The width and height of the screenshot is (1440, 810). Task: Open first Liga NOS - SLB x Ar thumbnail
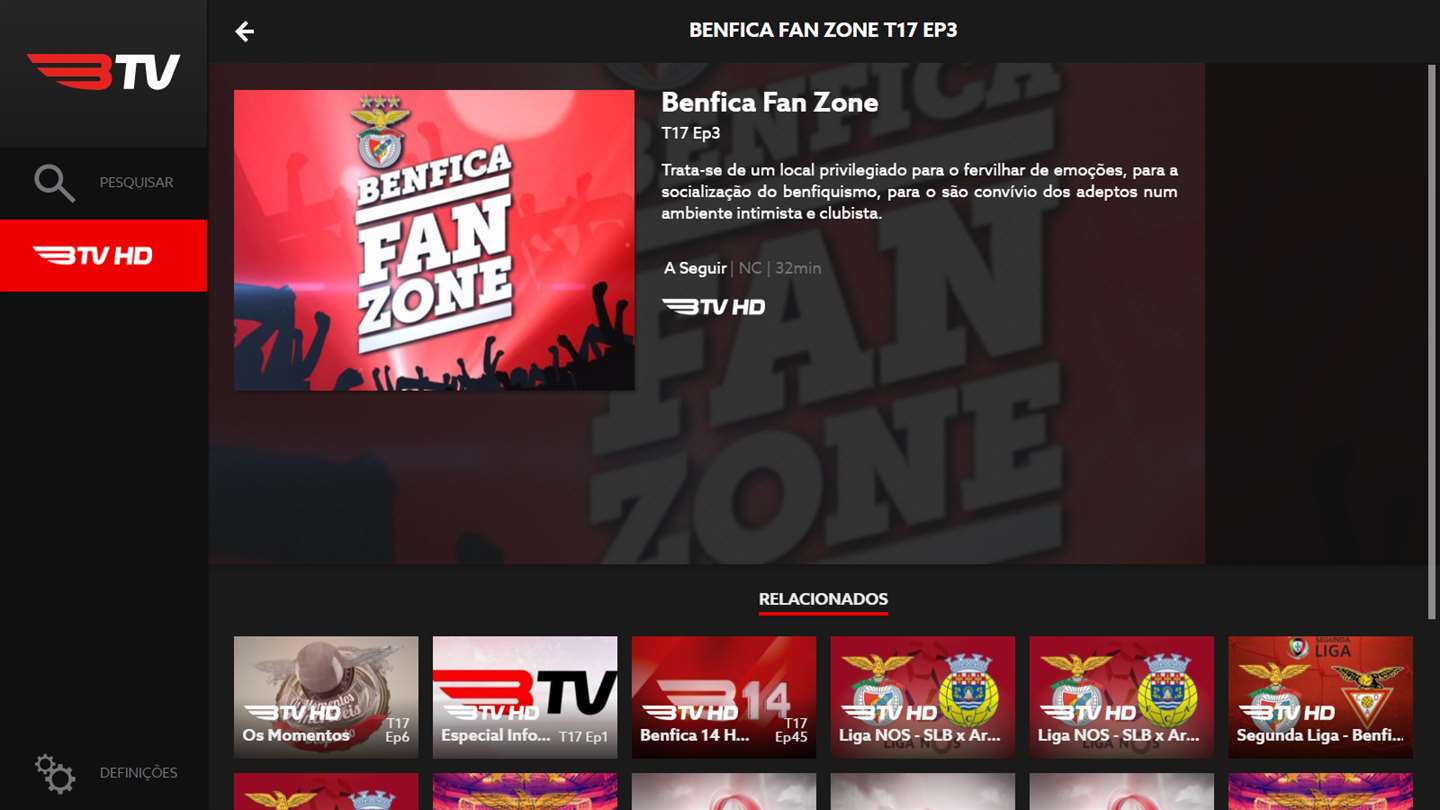pyautogui.click(x=923, y=697)
